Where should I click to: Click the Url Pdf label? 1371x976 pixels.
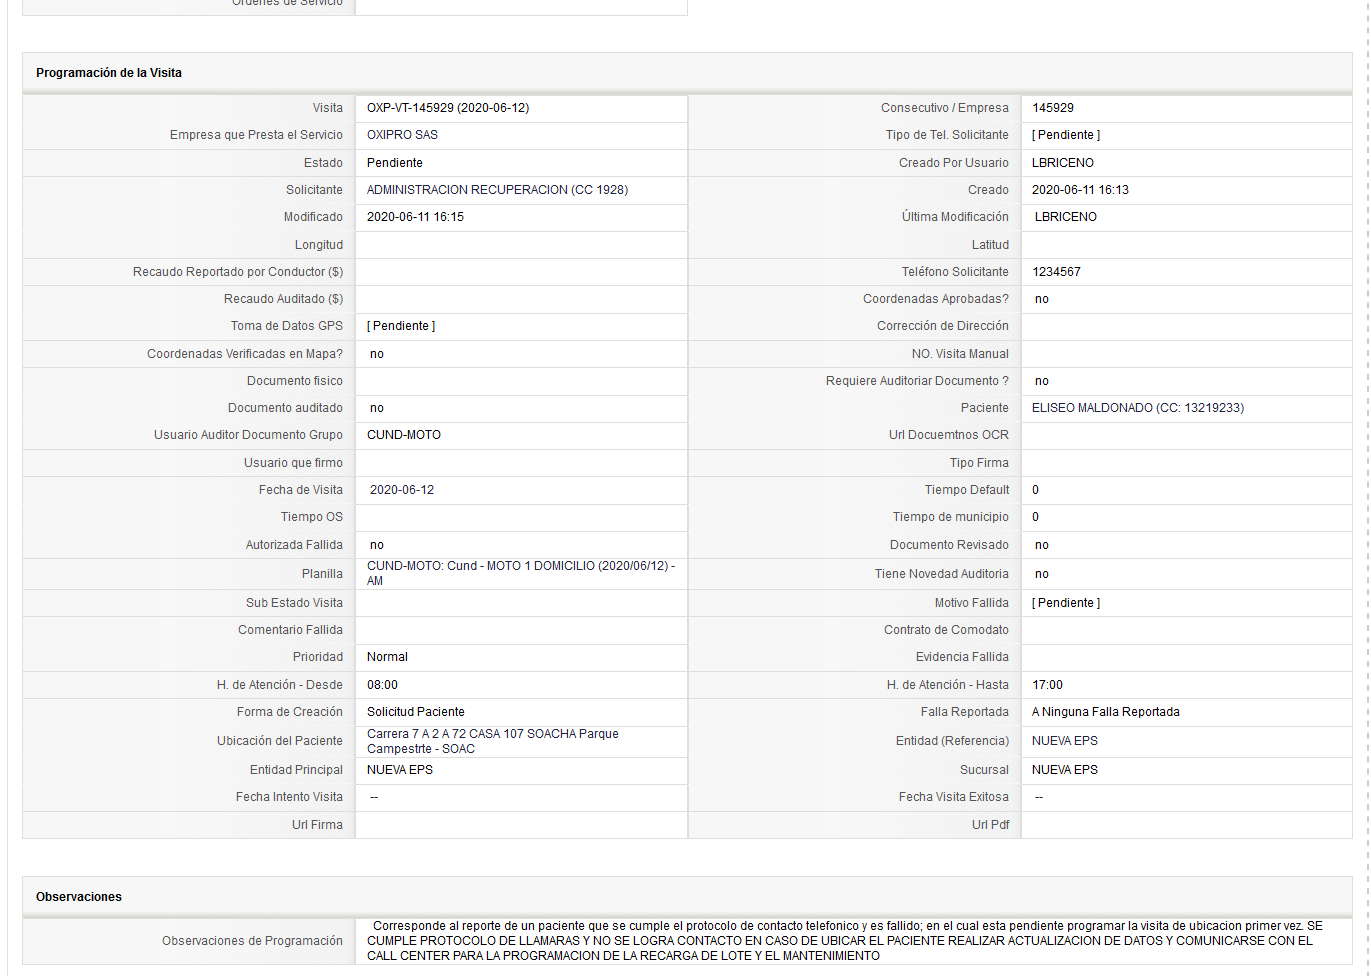pyautogui.click(x=990, y=825)
